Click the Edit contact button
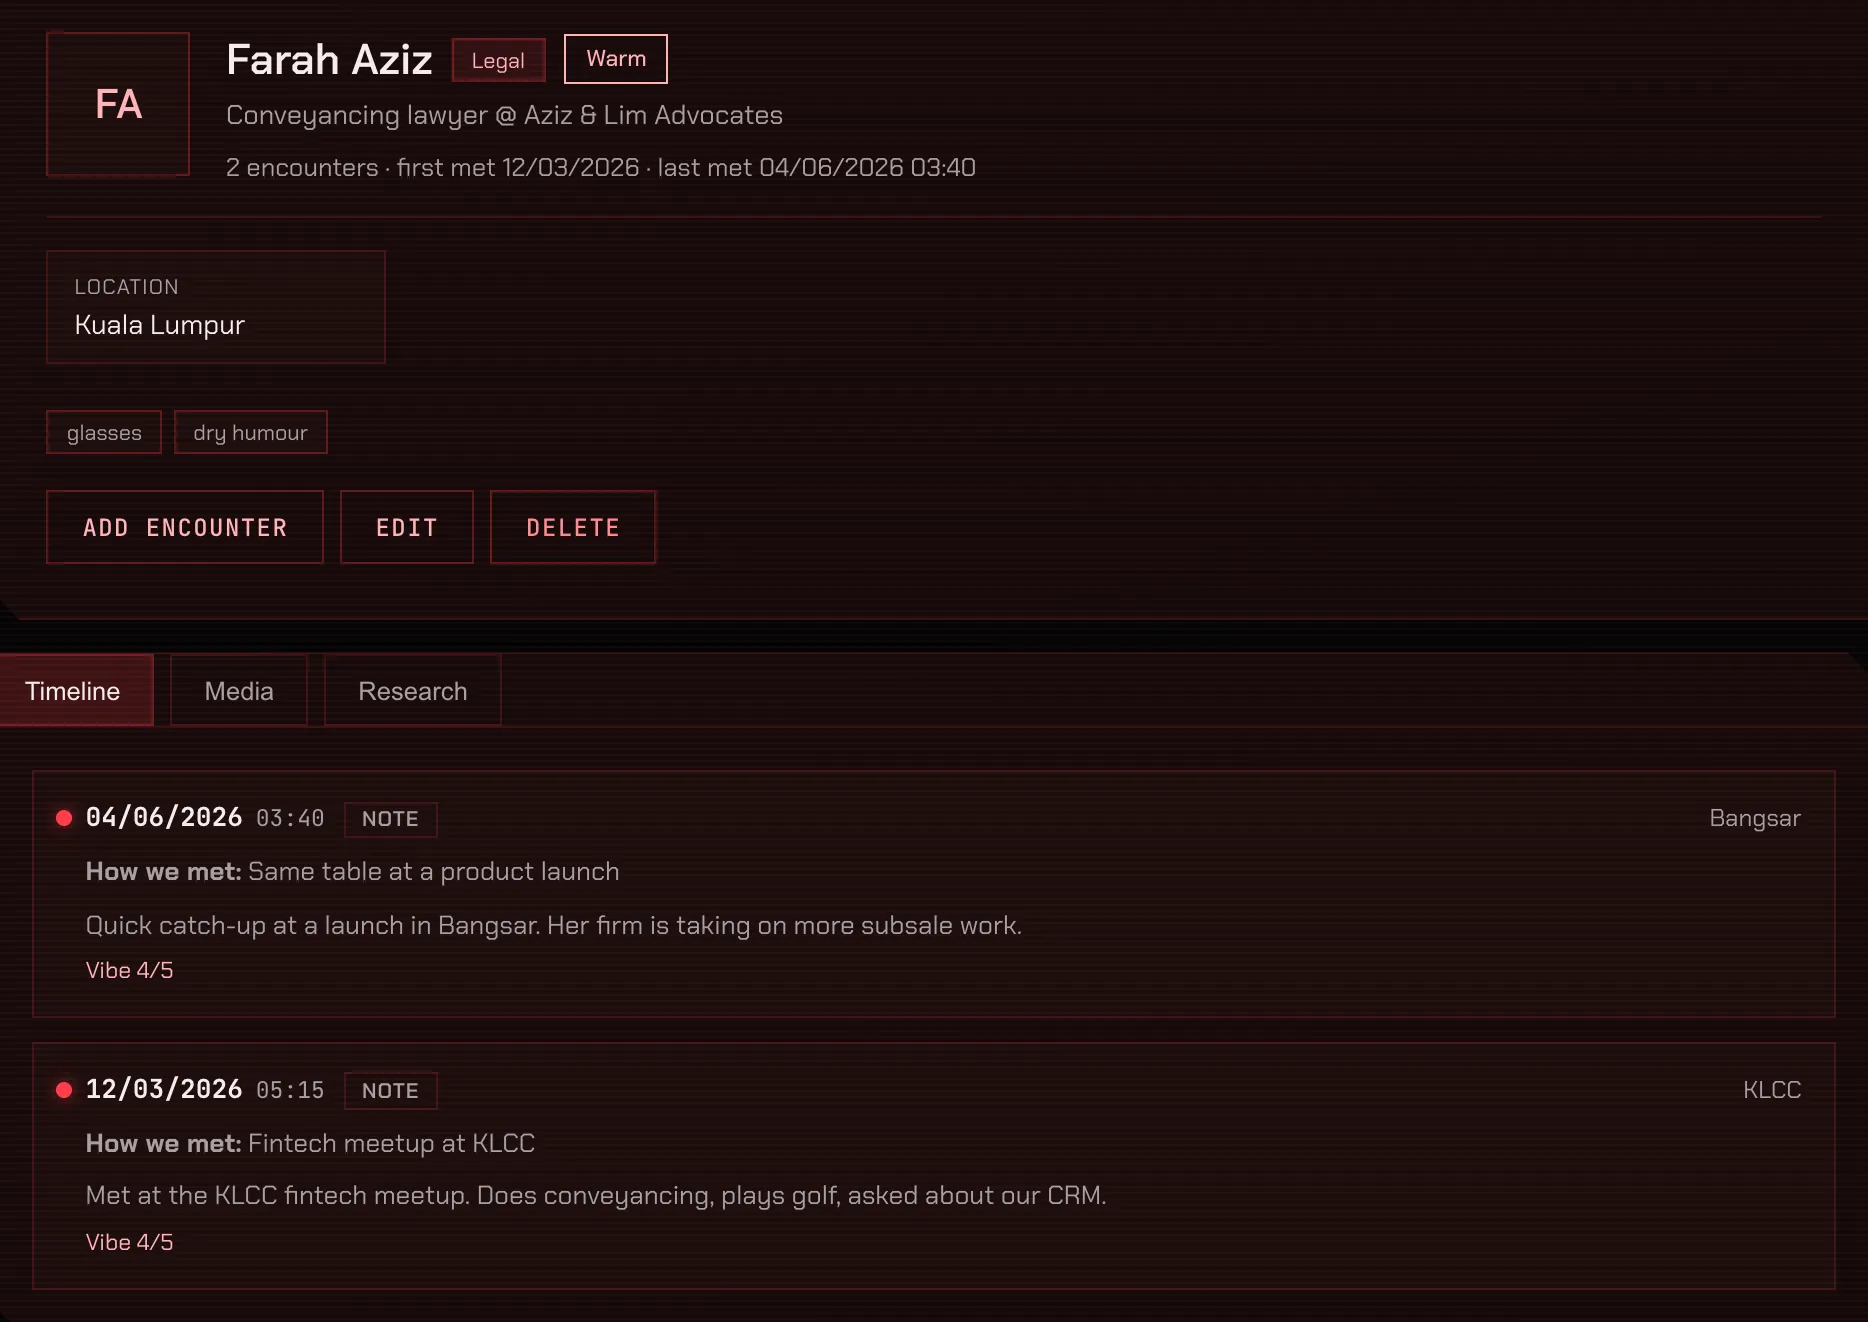This screenshot has width=1868, height=1322. [x=407, y=527]
